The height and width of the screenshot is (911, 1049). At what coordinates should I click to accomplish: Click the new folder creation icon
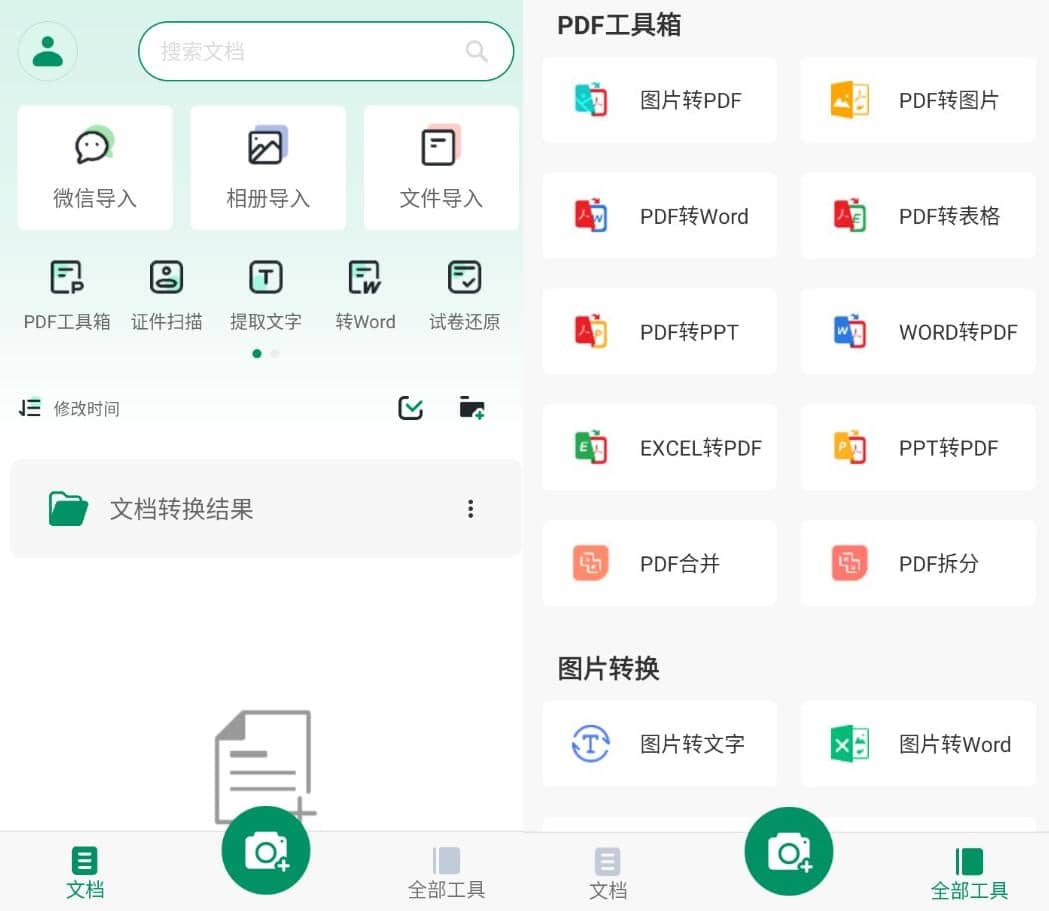pos(471,408)
